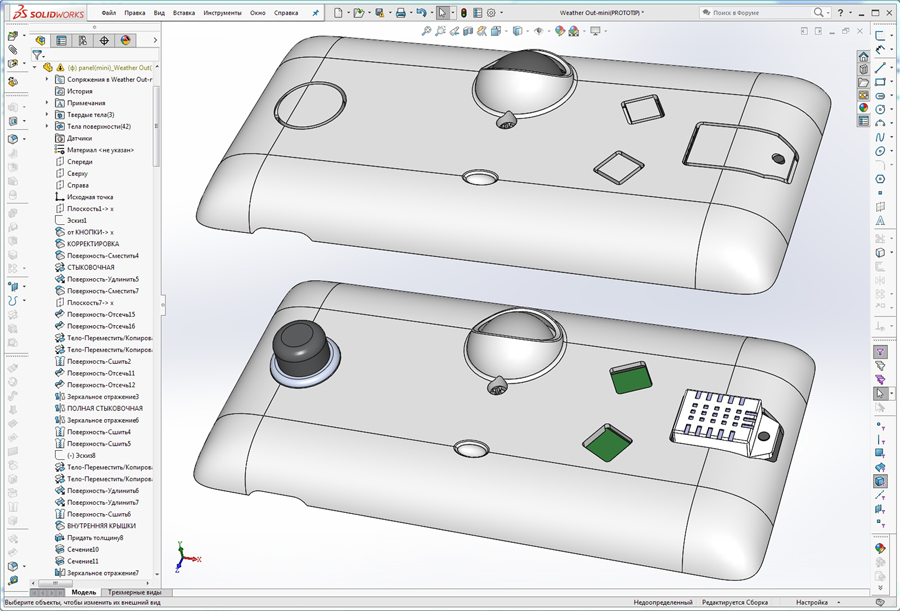Click the Previous View icon

[x=453, y=31]
